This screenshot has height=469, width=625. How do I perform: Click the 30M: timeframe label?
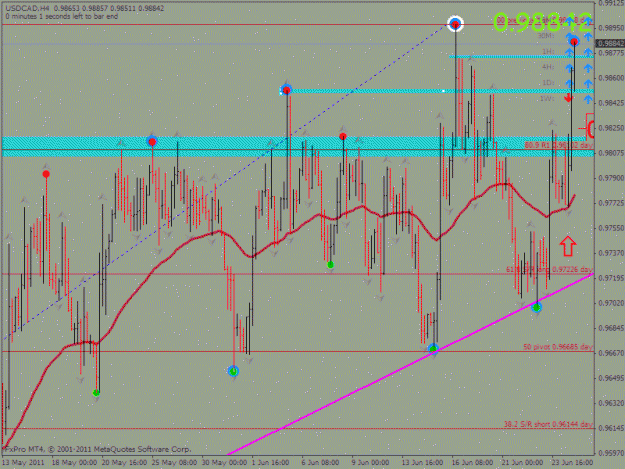(546, 36)
